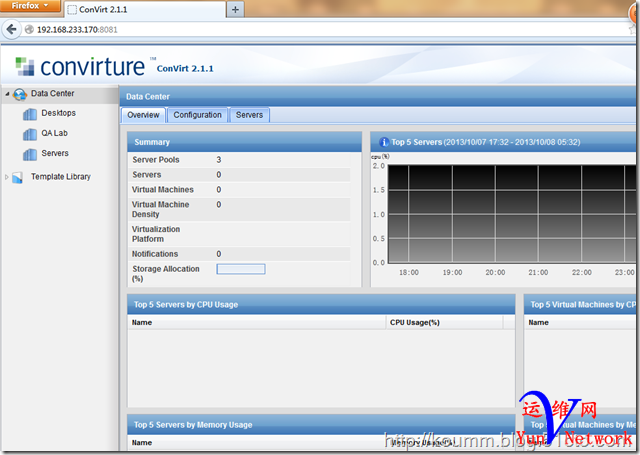Select the Data Center tree label
640x455 pixels.
click(x=53, y=93)
